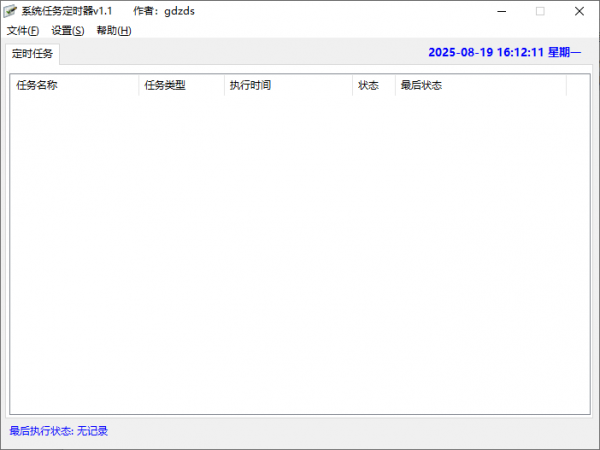
Task: Click the app icon in title bar
Action: coord(10,11)
